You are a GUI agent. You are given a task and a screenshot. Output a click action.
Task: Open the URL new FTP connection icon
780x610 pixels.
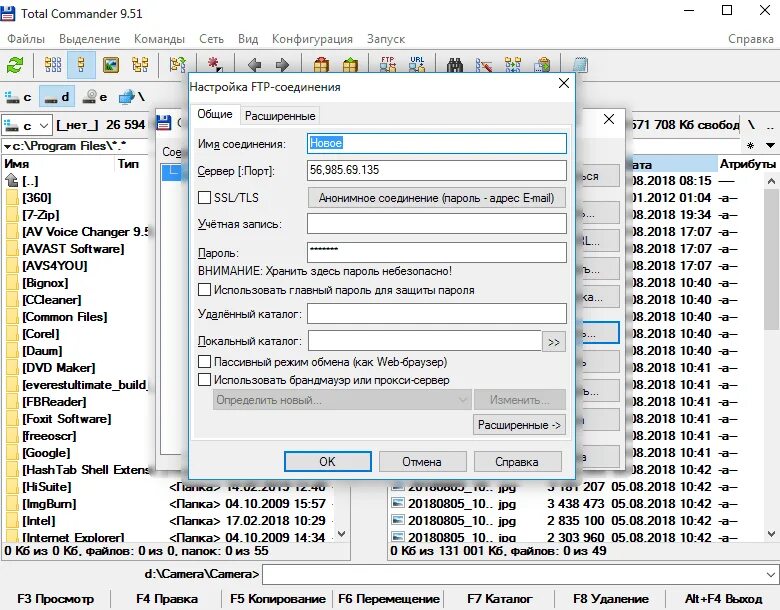(417, 65)
